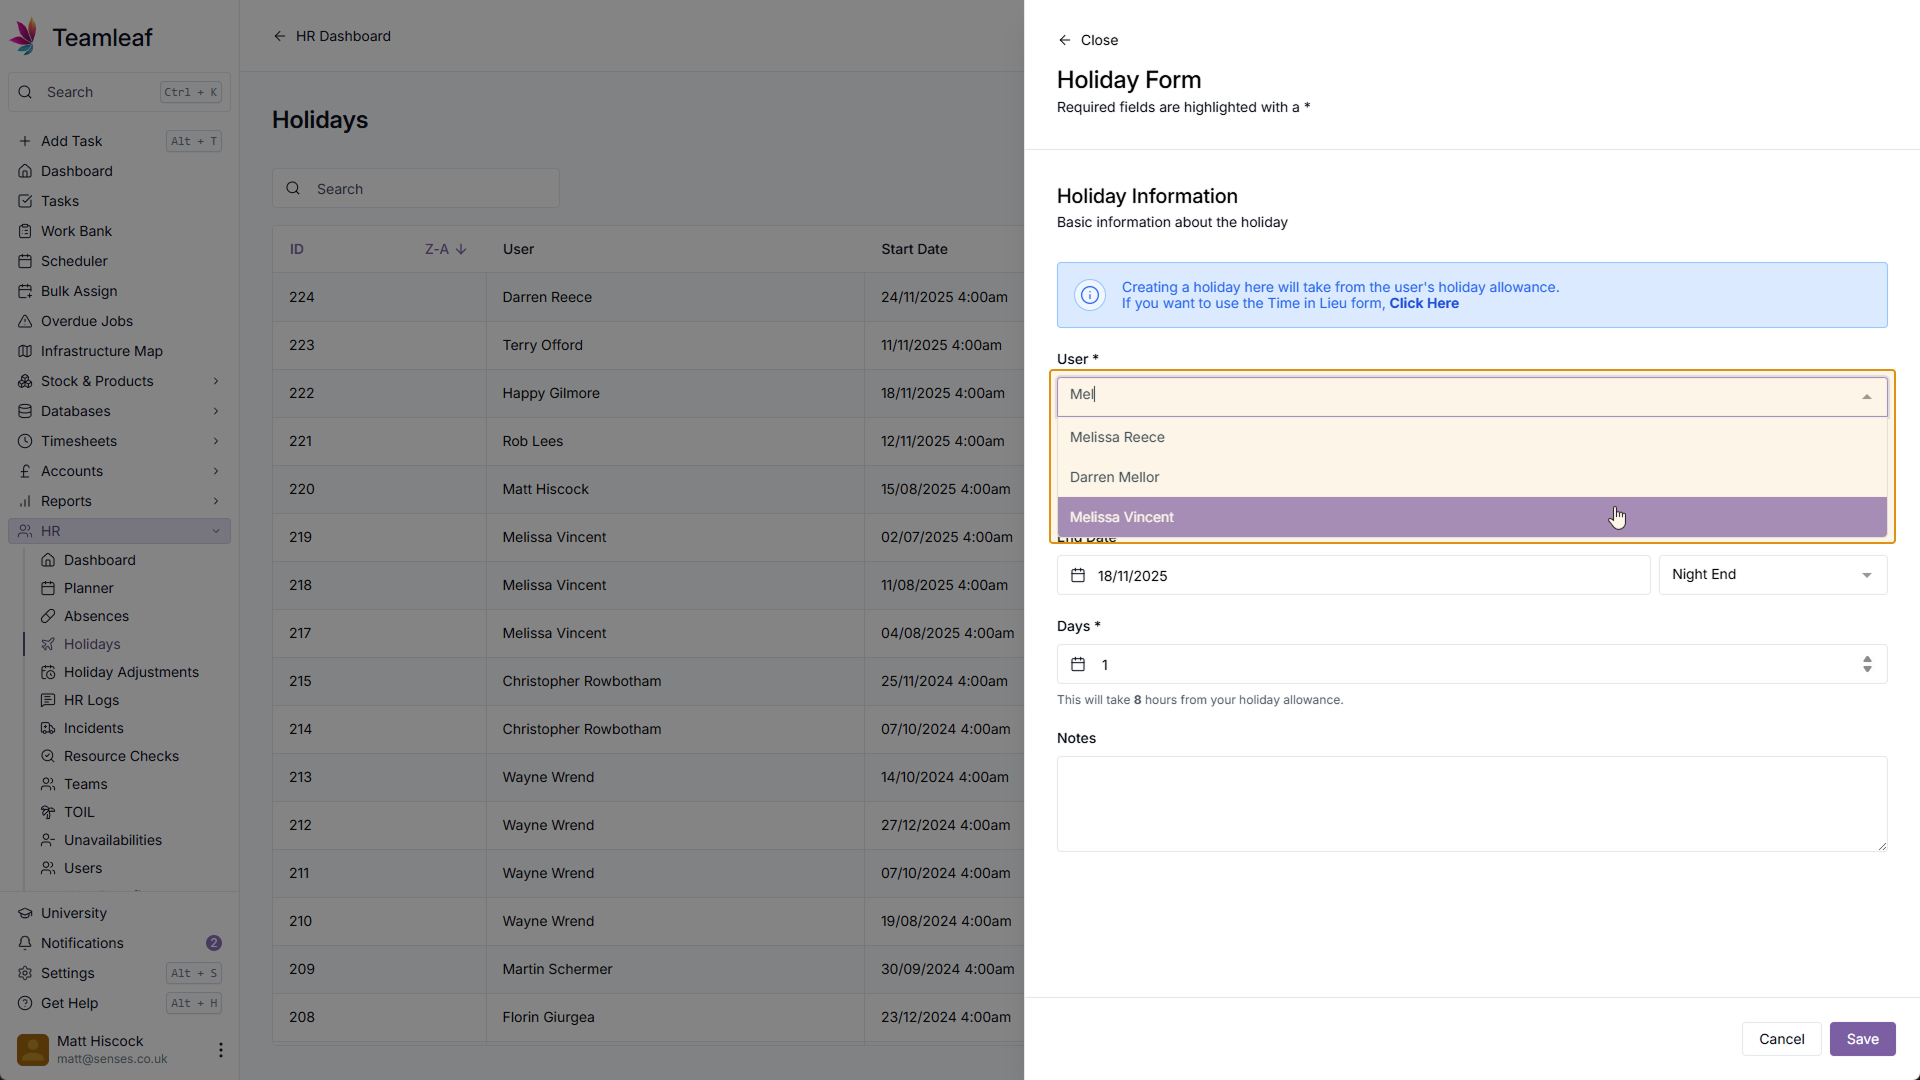1920x1080 pixels.
Task: Click the back arrow next to HR Dashboard
Action: pos(279,36)
